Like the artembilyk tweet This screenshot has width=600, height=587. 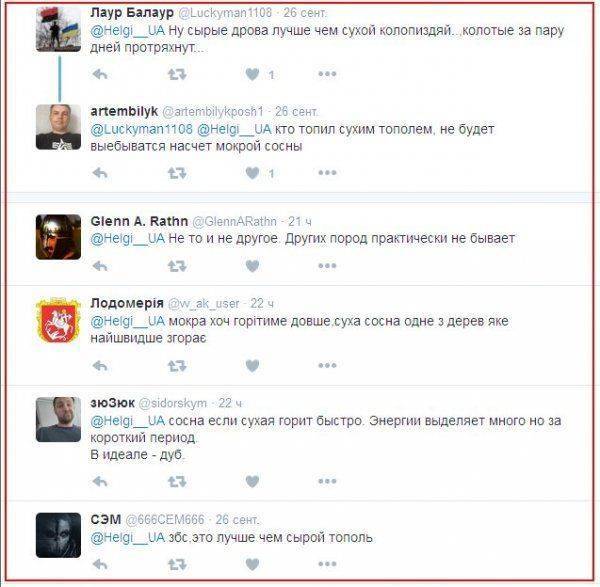(x=252, y=173)
